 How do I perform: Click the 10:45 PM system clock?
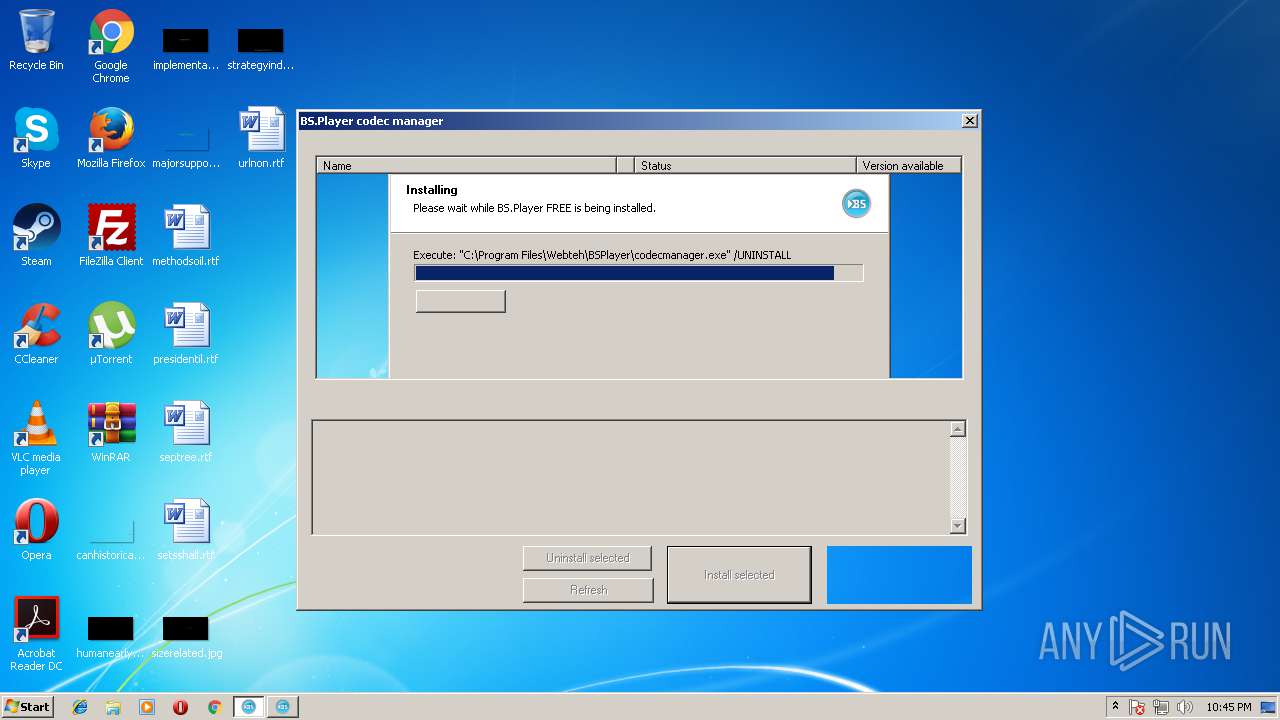tap(1228, 707)
